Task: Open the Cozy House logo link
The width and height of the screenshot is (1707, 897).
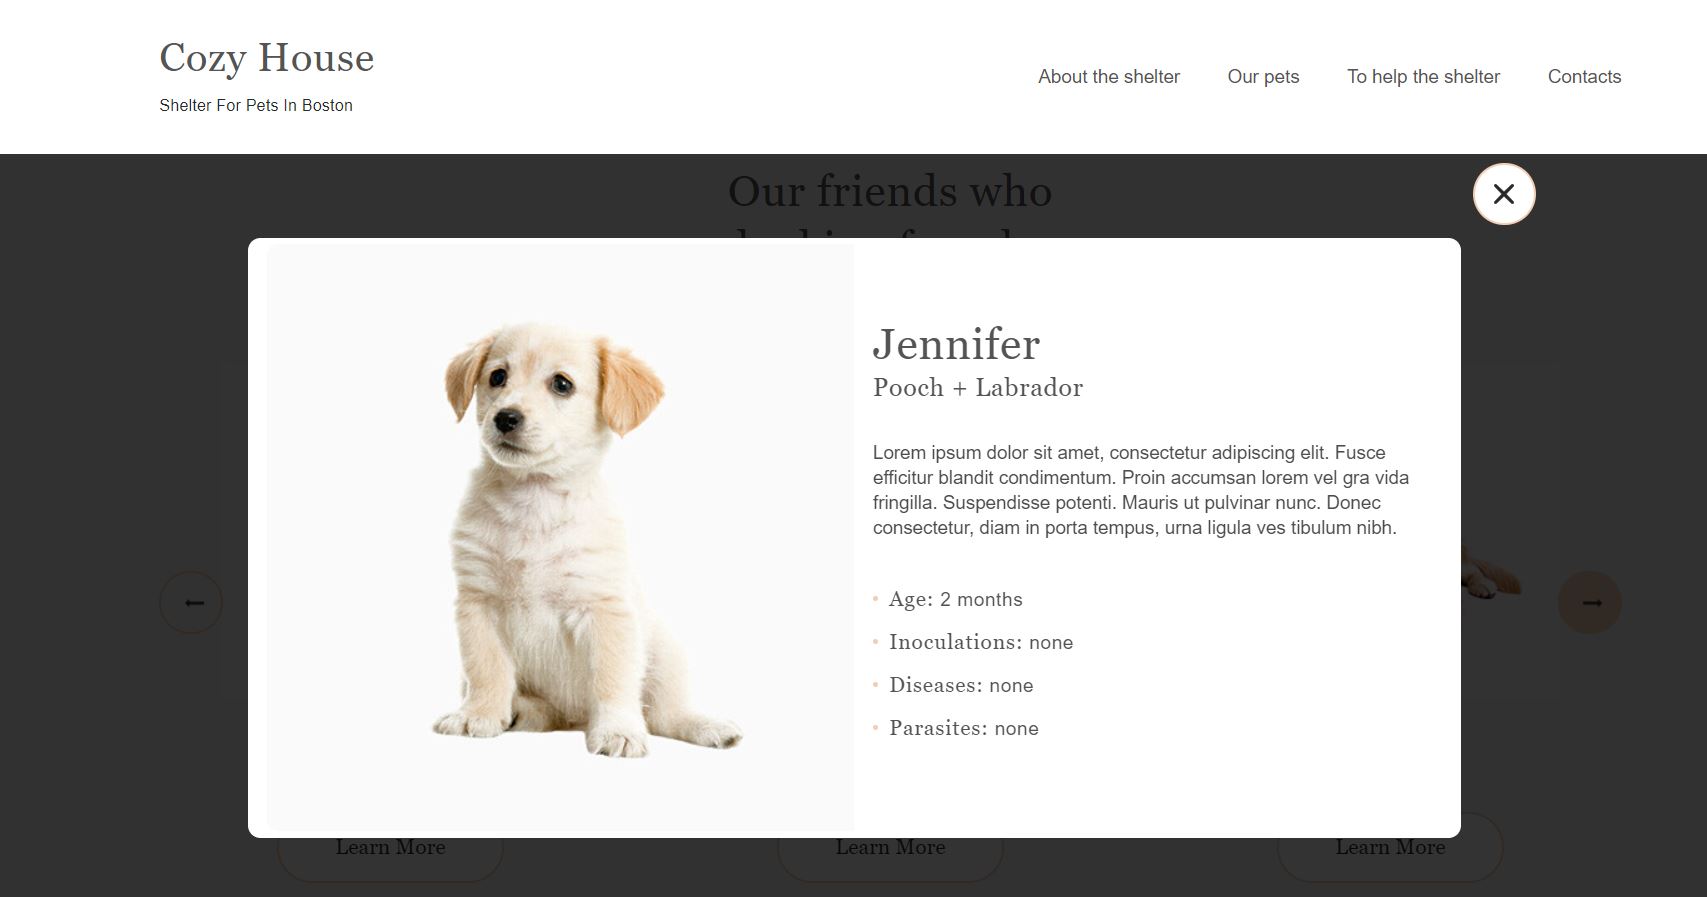Action: [x=267, y=58]
